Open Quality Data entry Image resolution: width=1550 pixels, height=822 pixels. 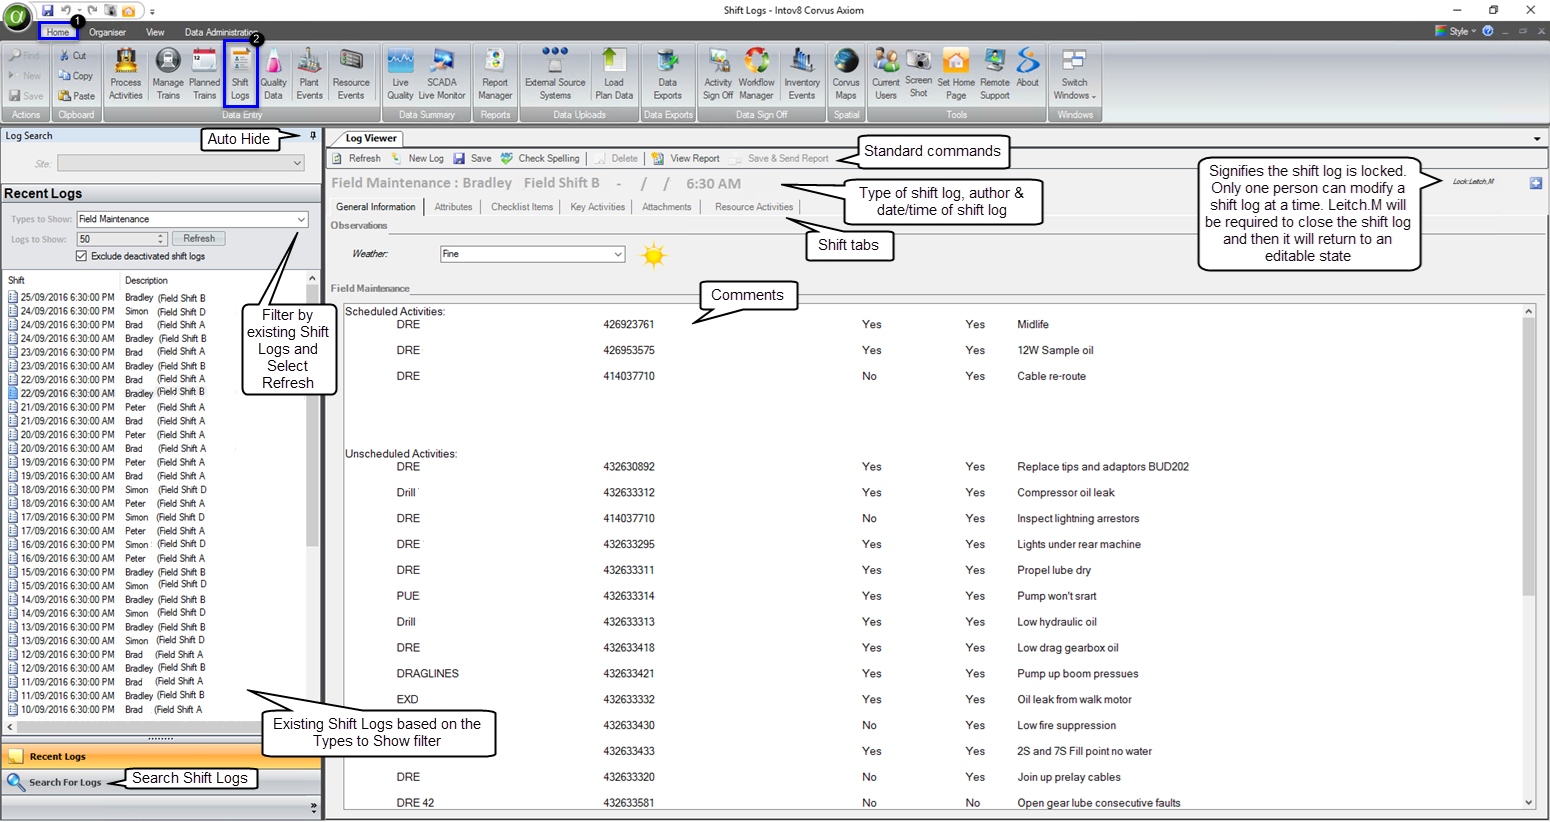click(273, 74)
